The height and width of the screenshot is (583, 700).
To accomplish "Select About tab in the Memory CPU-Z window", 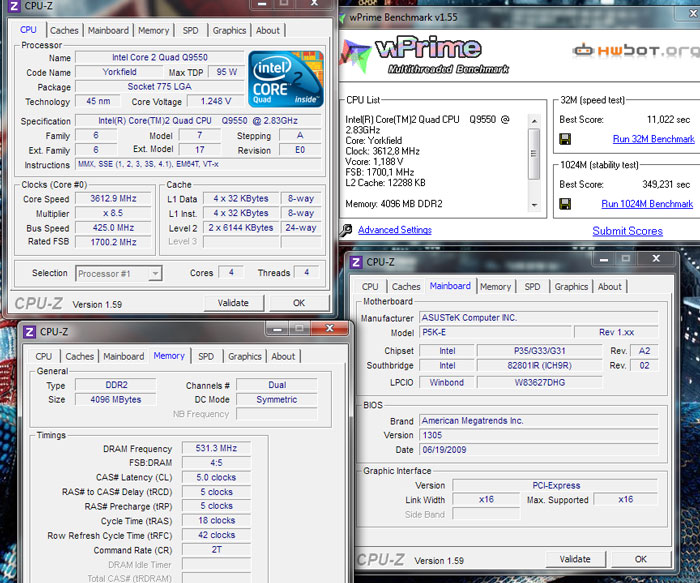I will (283, 356).
